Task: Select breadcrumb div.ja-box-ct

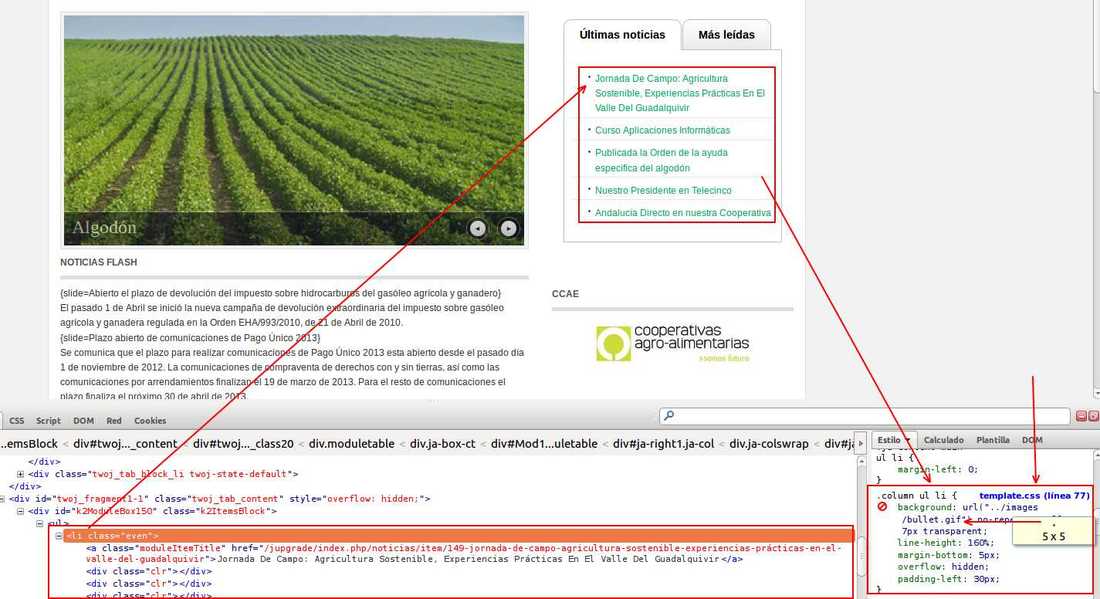Action: tap(443, 443)
